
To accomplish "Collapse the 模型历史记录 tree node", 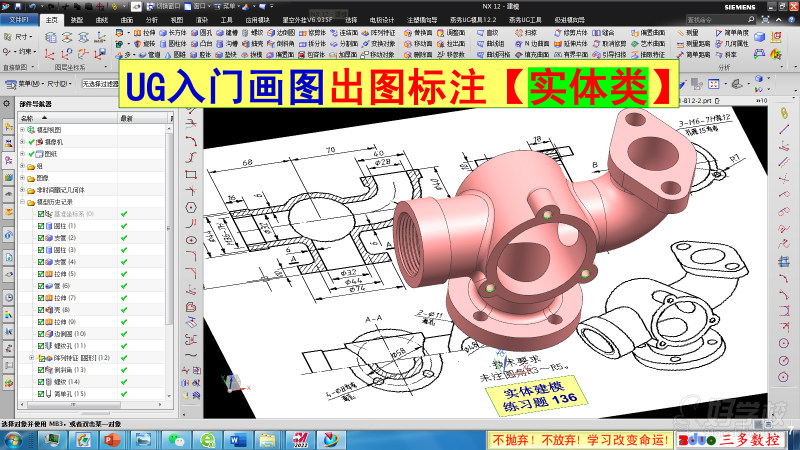I will [23, 202].
